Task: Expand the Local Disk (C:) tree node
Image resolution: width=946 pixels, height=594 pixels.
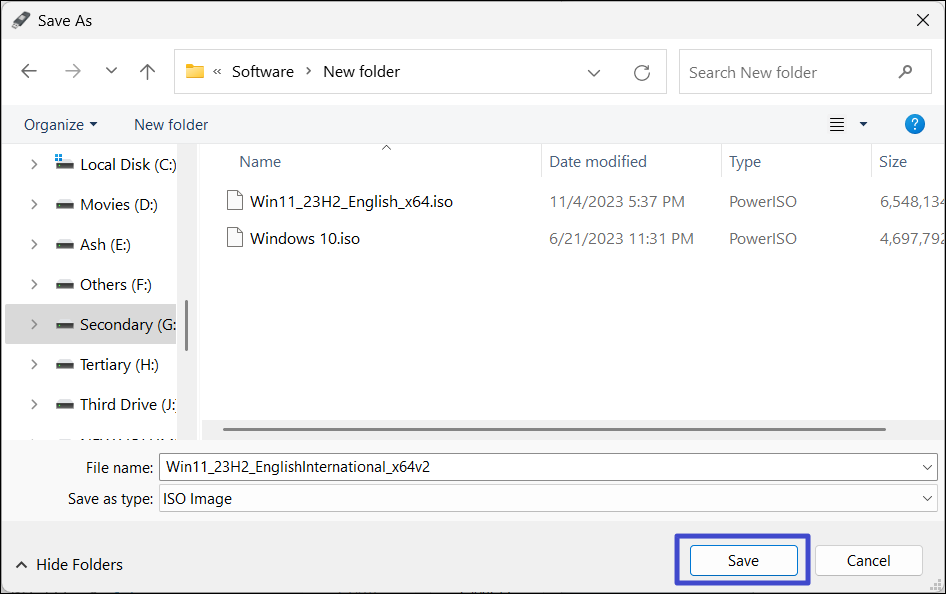Action: [34, 164]
